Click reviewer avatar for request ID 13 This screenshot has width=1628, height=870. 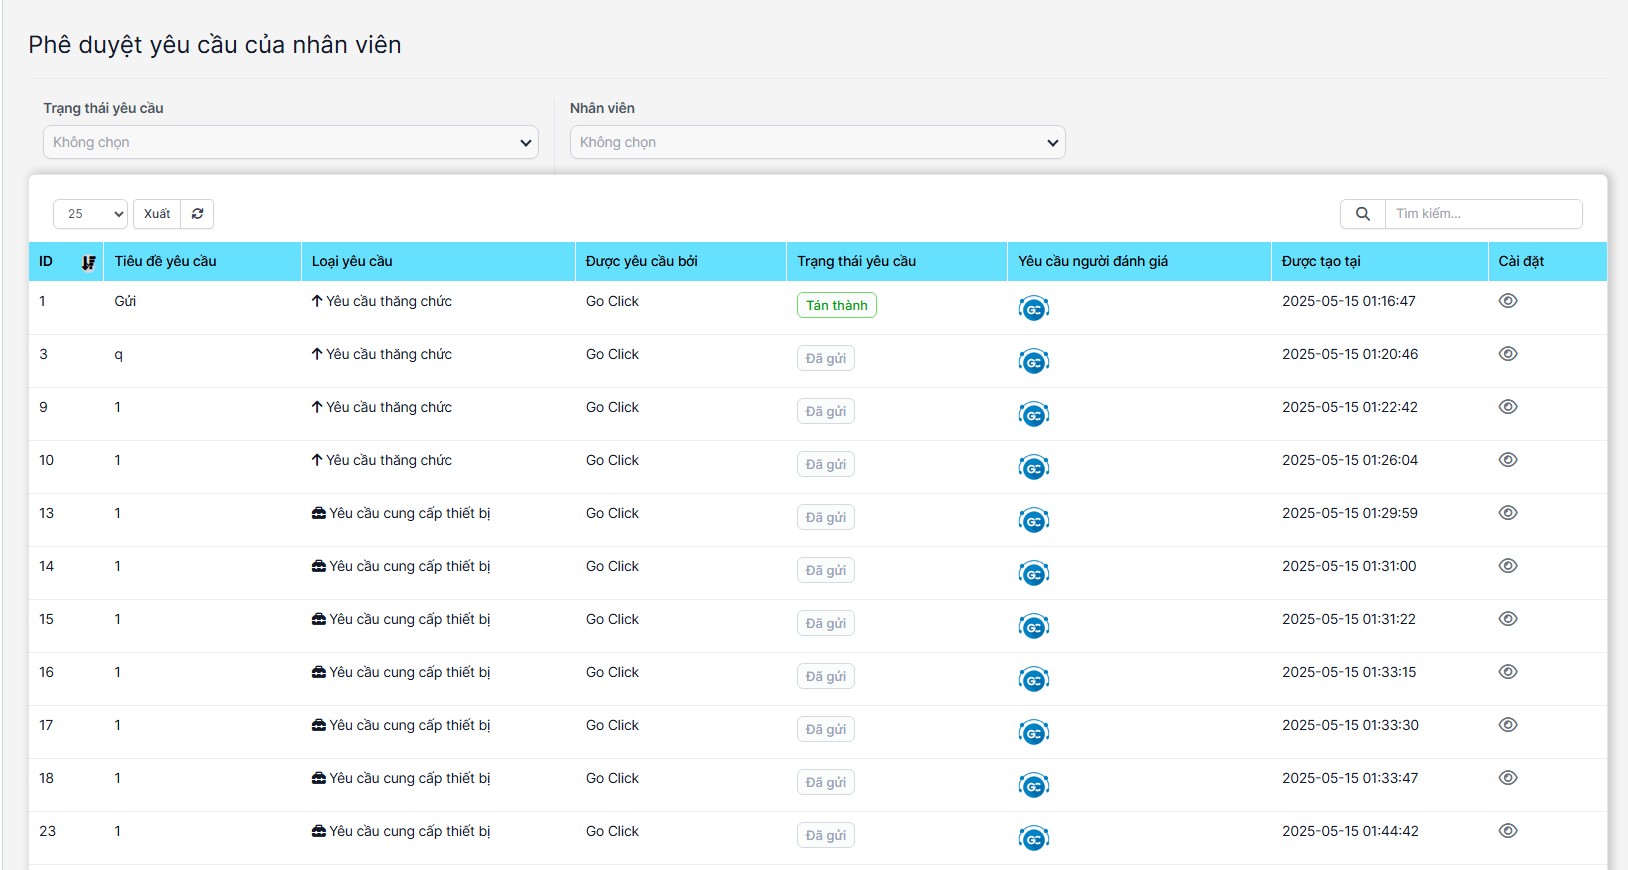[x=1033, y=521]
